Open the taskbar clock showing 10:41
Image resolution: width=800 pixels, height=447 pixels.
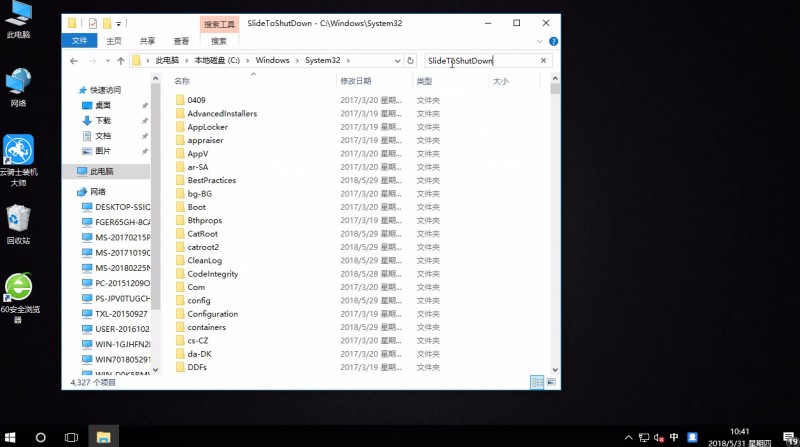coord(740,437)
